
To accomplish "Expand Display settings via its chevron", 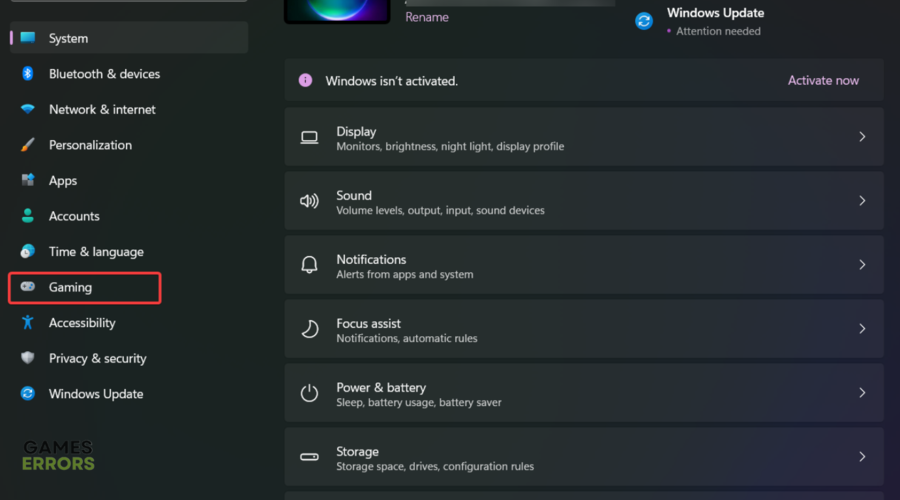I will pyautogui.click(x=862, y=137).
